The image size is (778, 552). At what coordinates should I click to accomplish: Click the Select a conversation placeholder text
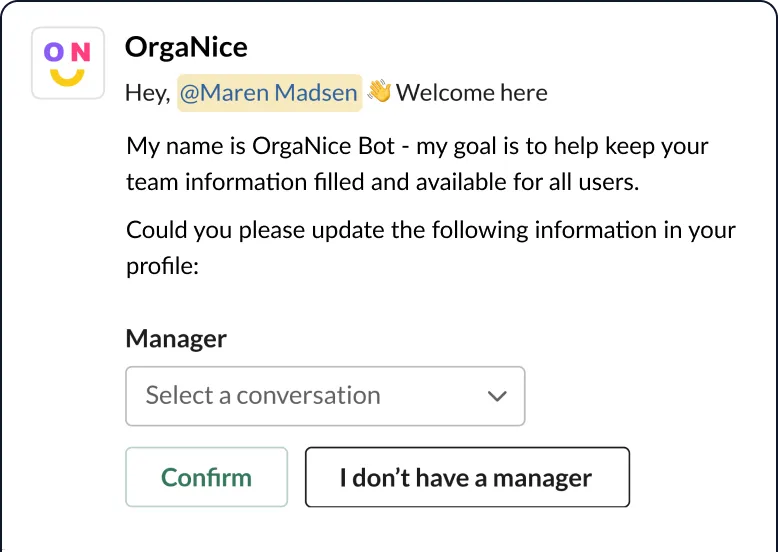click(263, 395)
